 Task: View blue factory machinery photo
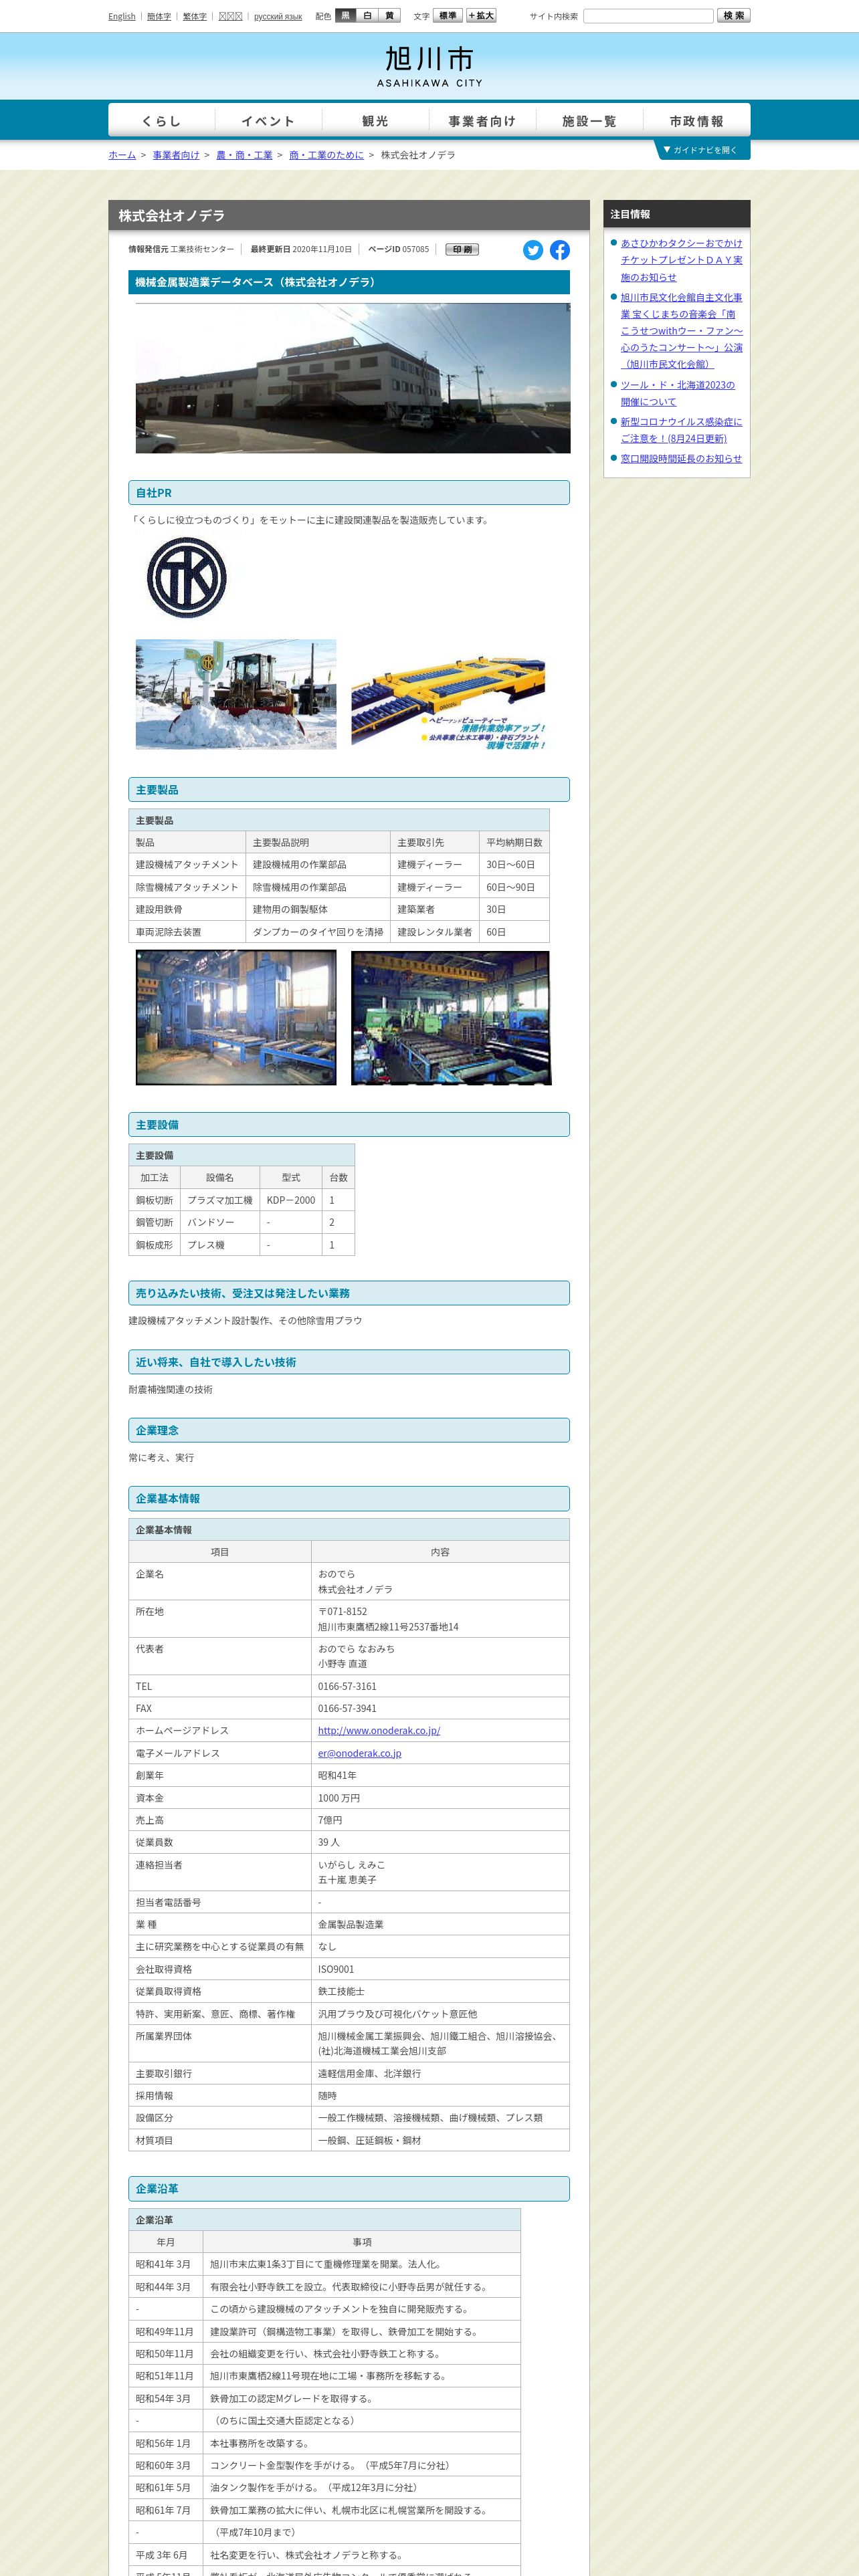pos(236,1018)
